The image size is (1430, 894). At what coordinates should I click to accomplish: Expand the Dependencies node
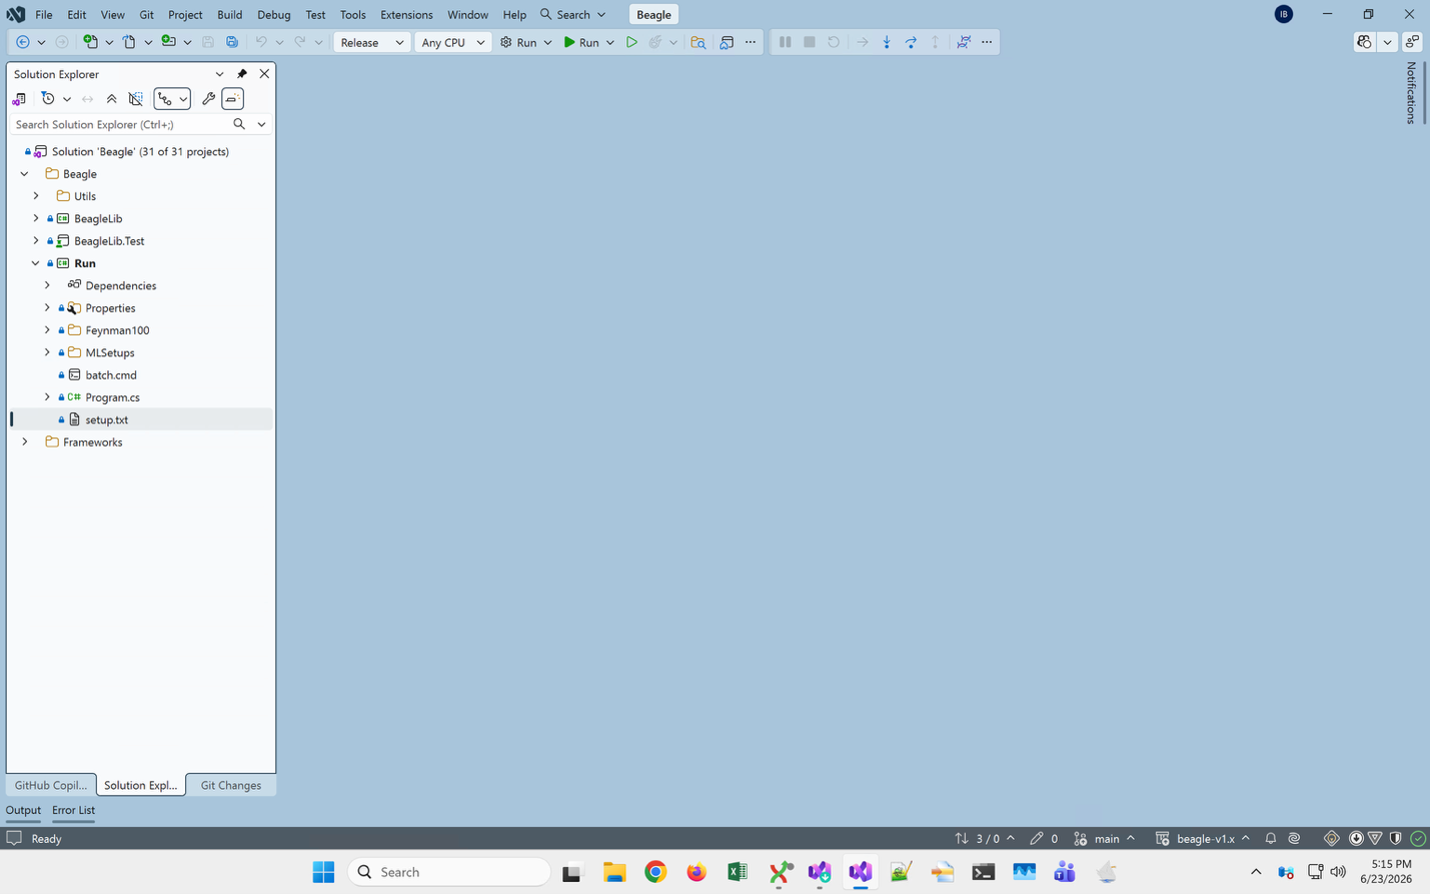pyautogui.click(x=47, y=285)
